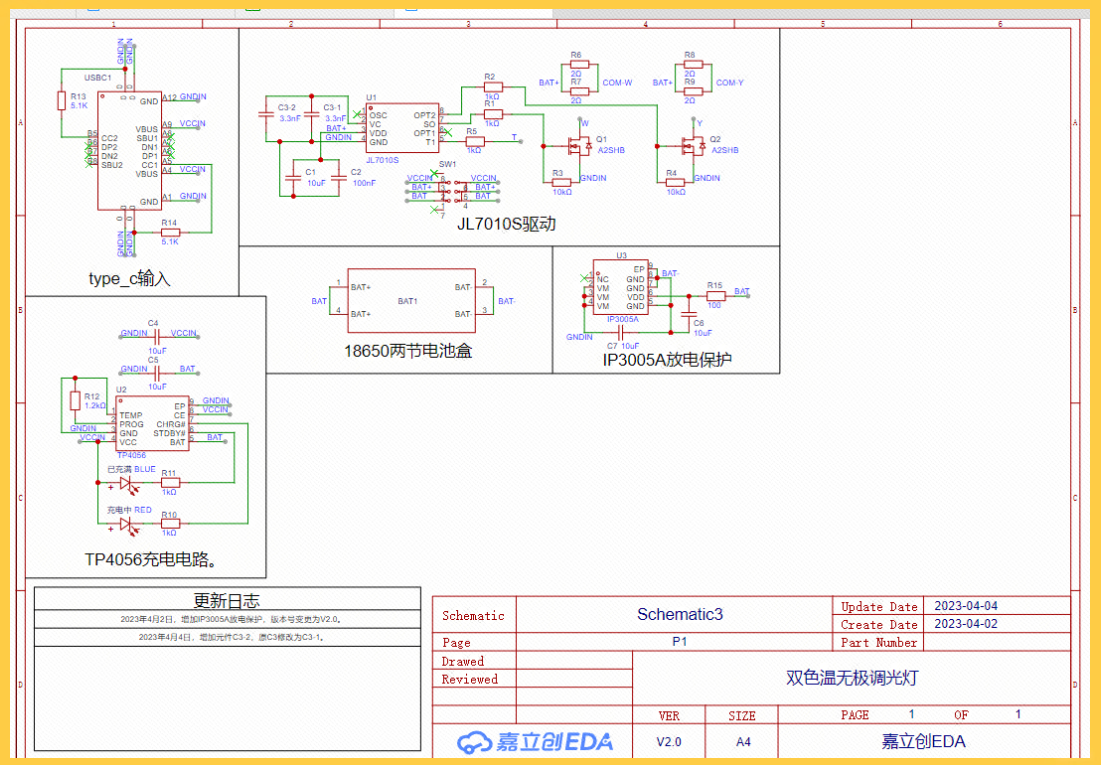Image resolution: width=1101 pixels, height=765 pixels.
Task: Click the 更新日志 changelog header
Action: pos(227,600)
